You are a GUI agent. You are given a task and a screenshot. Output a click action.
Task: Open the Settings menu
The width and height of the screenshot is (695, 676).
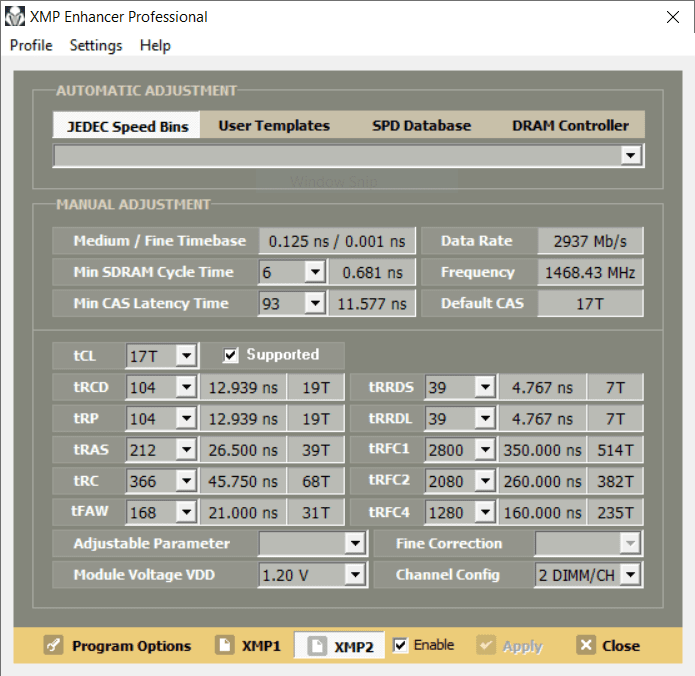pyautogui.click(x=96, y=45)
